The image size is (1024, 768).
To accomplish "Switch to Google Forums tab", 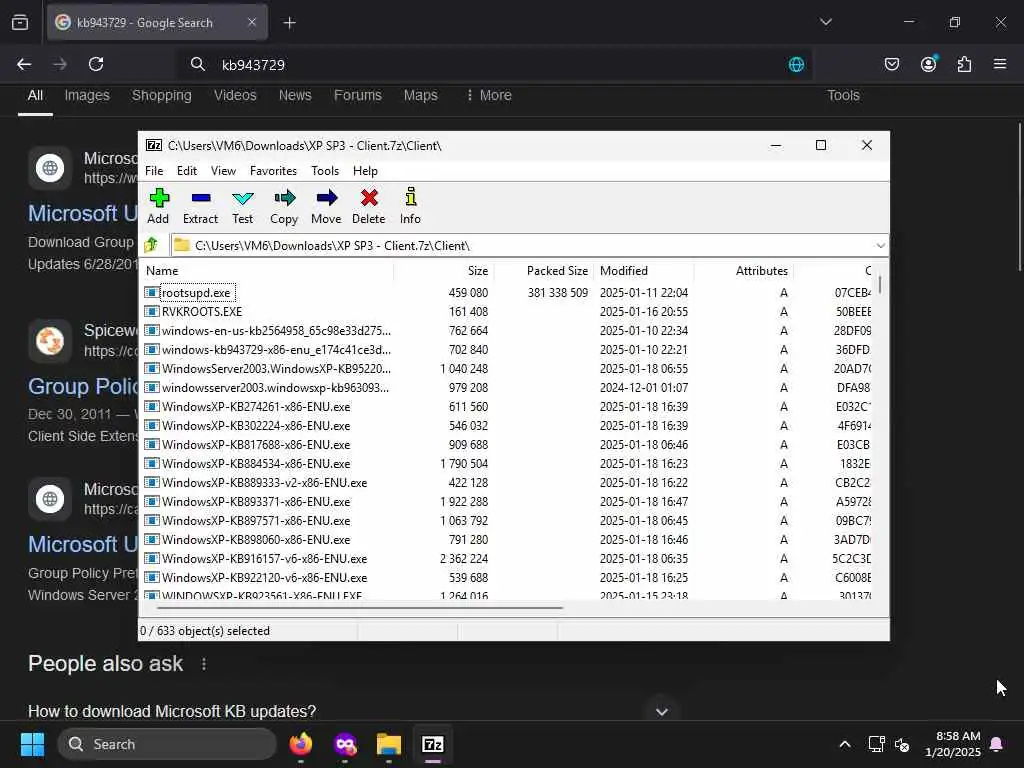I will [x=358, y=95].
